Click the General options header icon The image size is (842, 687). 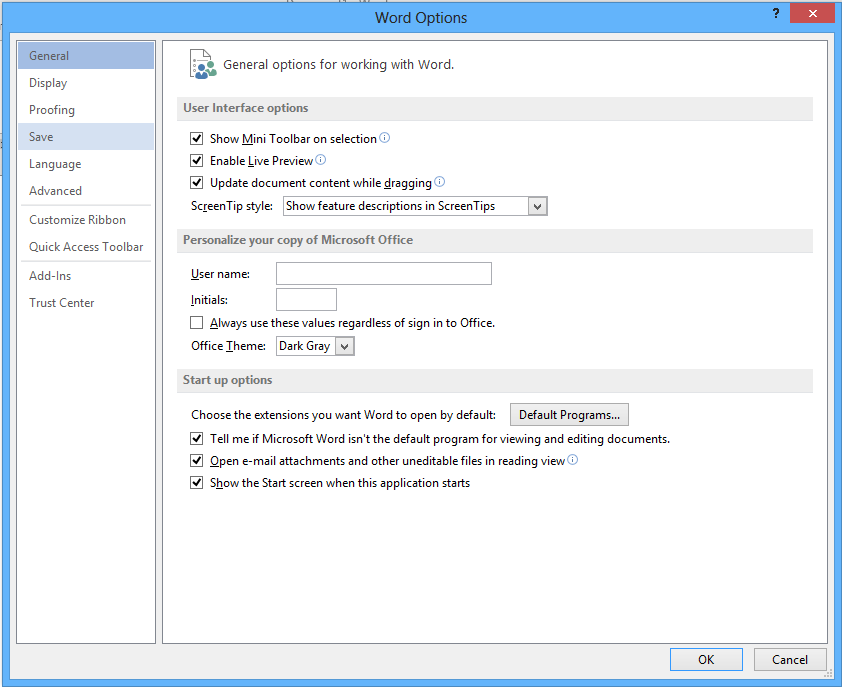[x=203, y=64]
